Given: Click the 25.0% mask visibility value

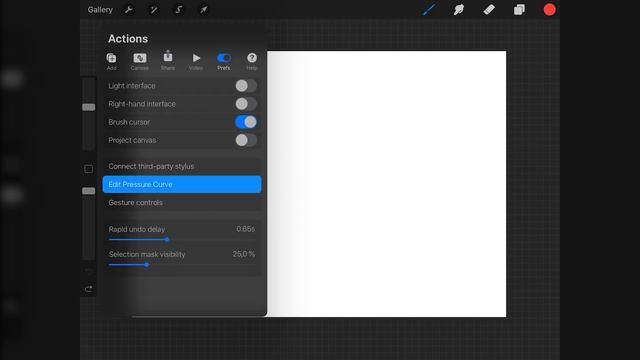Looking at the screenshot, I should (x=244, y=254).
